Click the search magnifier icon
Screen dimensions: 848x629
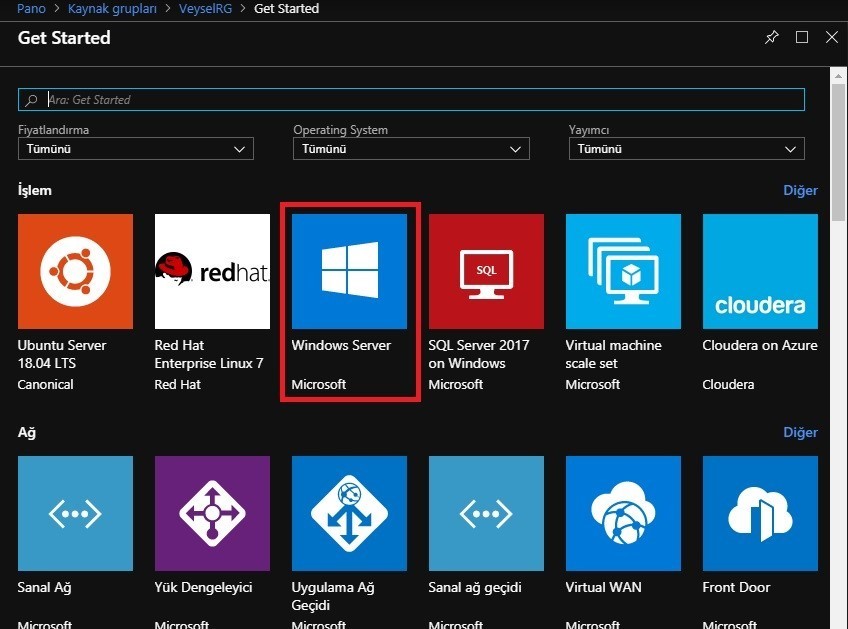31,100
